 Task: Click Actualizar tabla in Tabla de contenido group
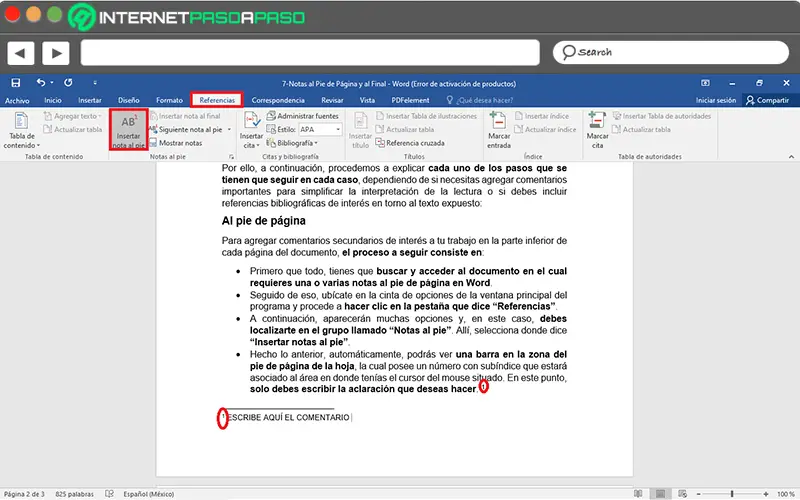[72, 130]
